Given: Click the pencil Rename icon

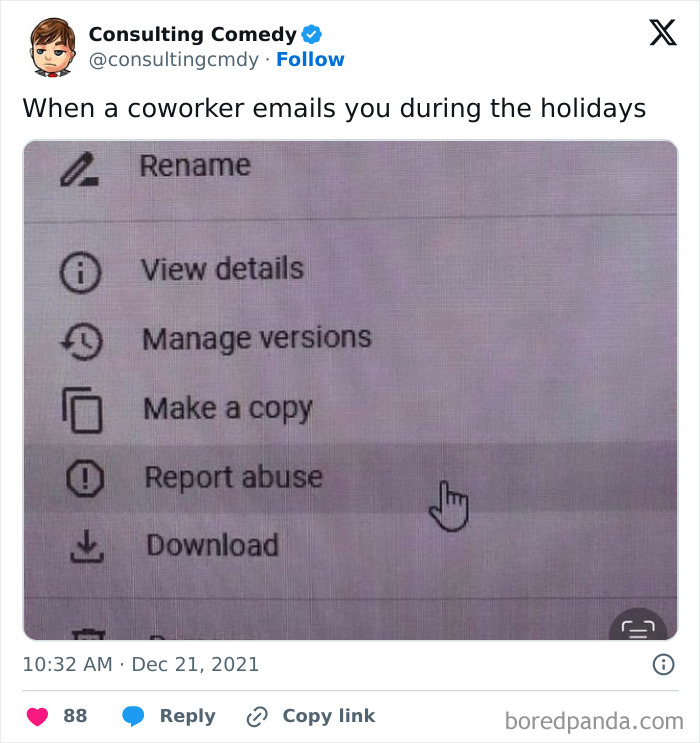Looking at the screenshot, I should (78, 169).
